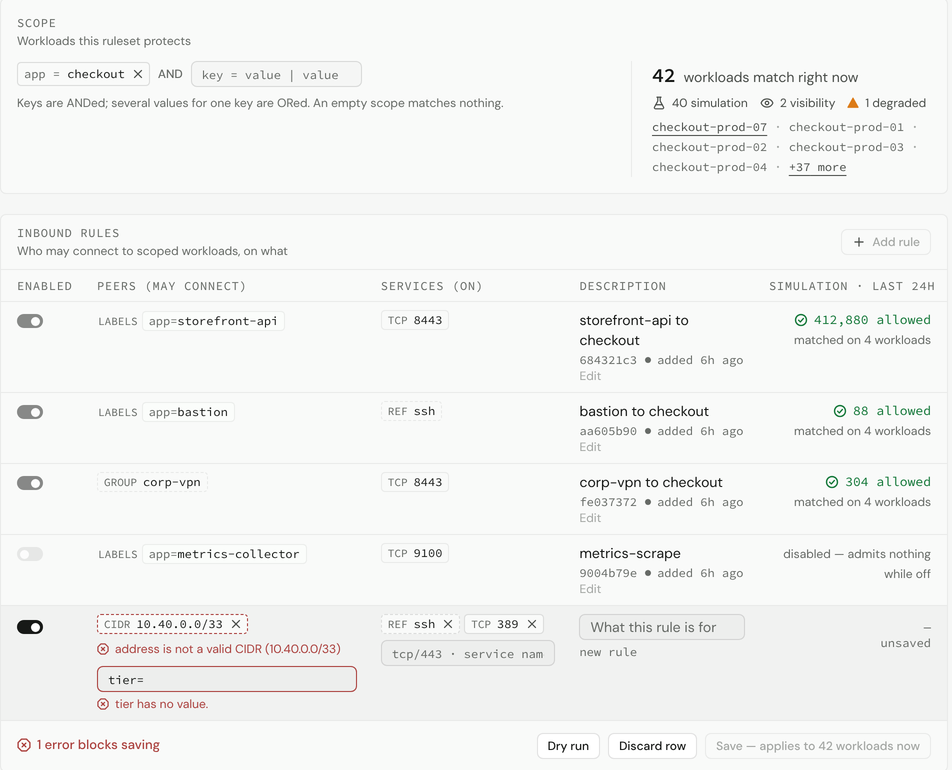Focus the scope key = value input
This screenshot has height=770, width=952.
point(276,75)
